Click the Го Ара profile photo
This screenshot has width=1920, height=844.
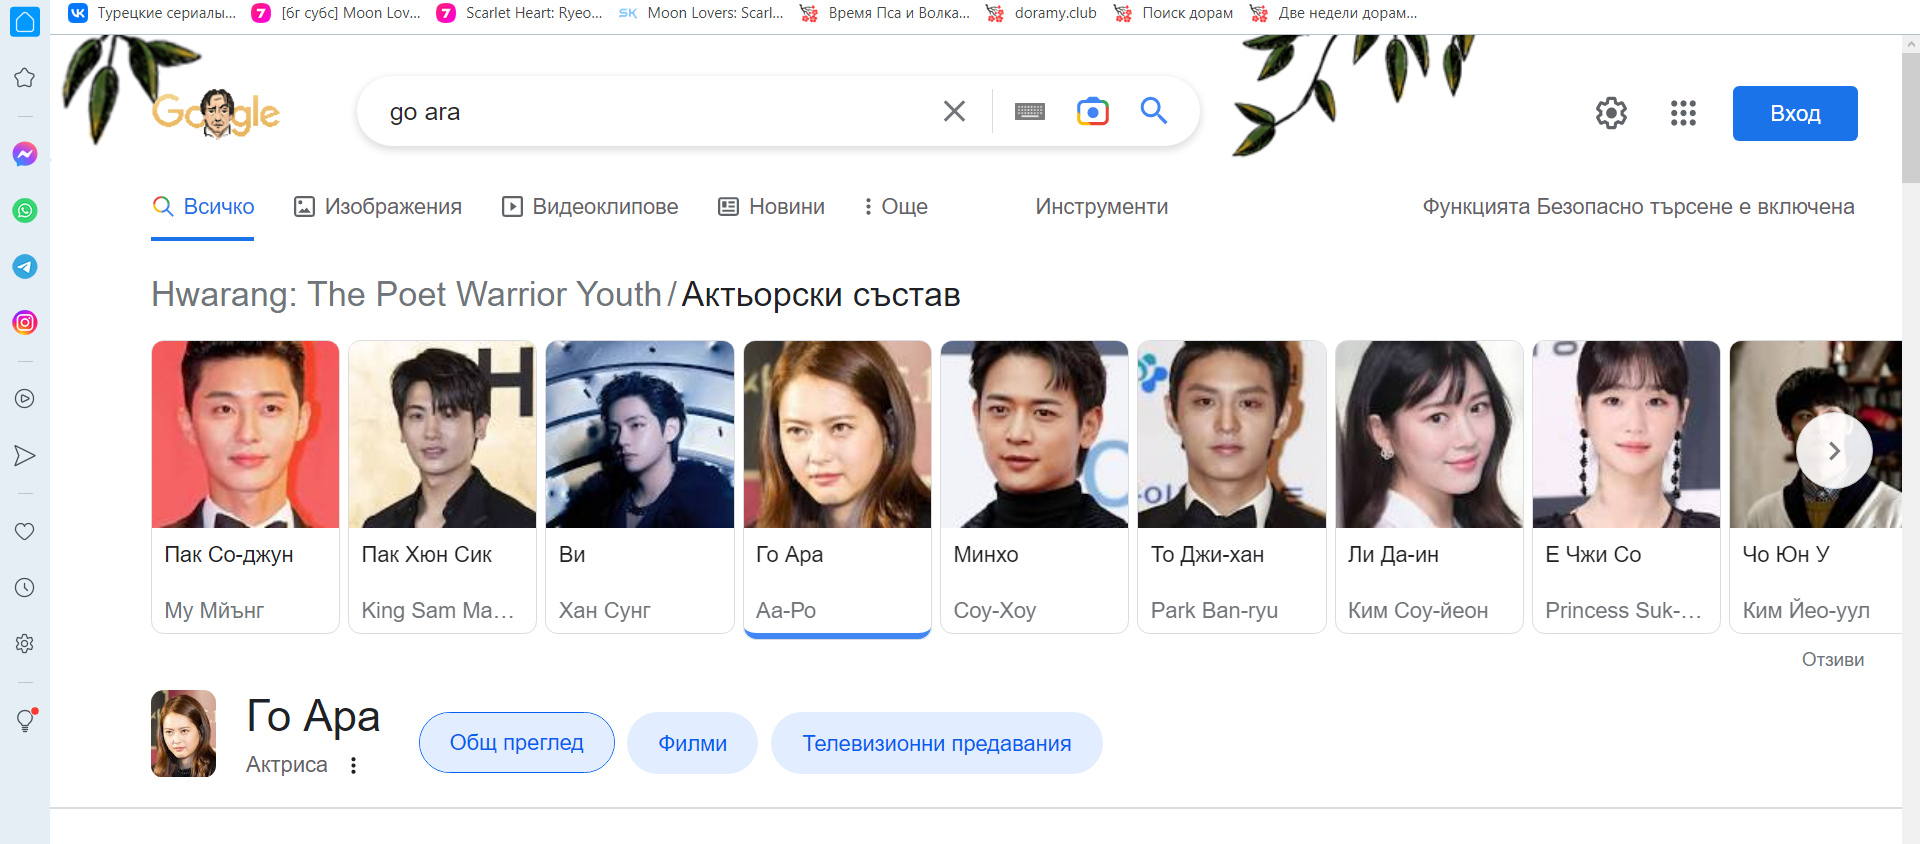(x=183, y=734)
